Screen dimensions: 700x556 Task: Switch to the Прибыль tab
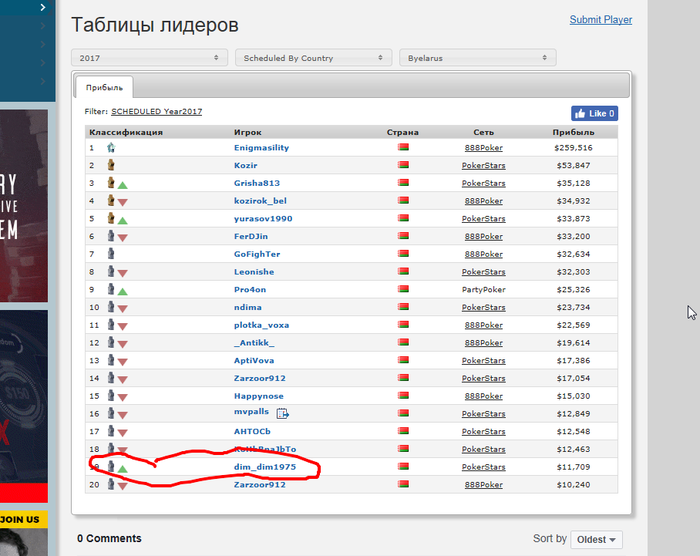pos(104,88)
